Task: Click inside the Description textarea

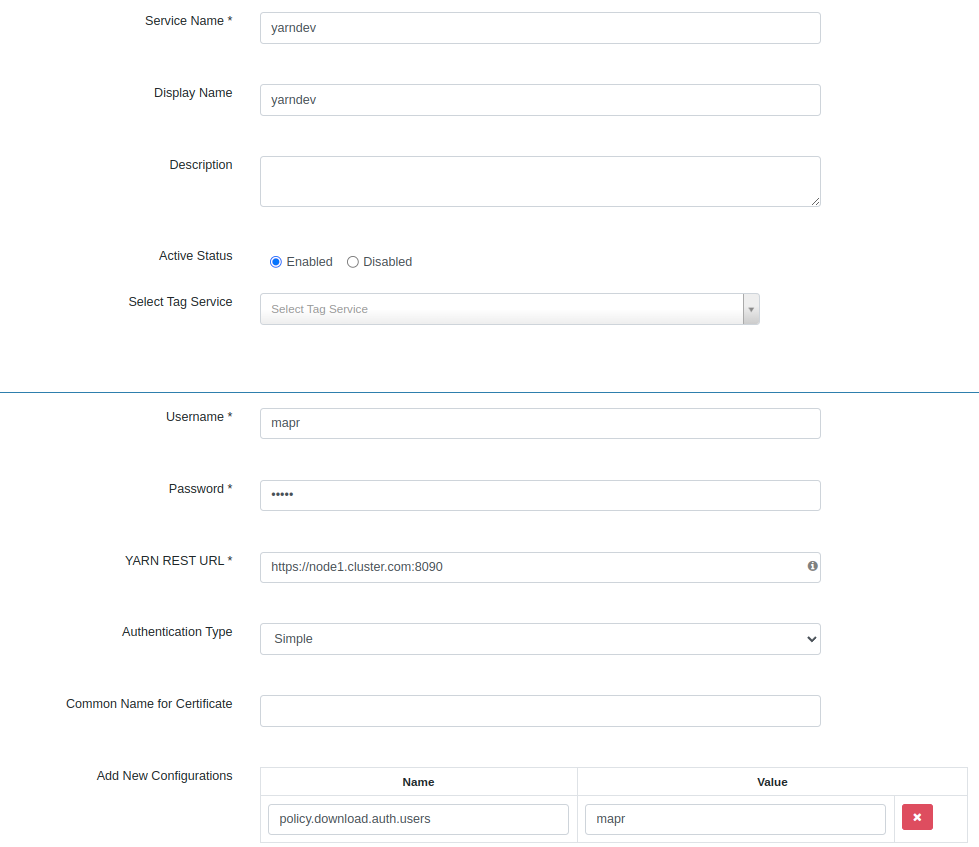Action: [x=540, y=182]
